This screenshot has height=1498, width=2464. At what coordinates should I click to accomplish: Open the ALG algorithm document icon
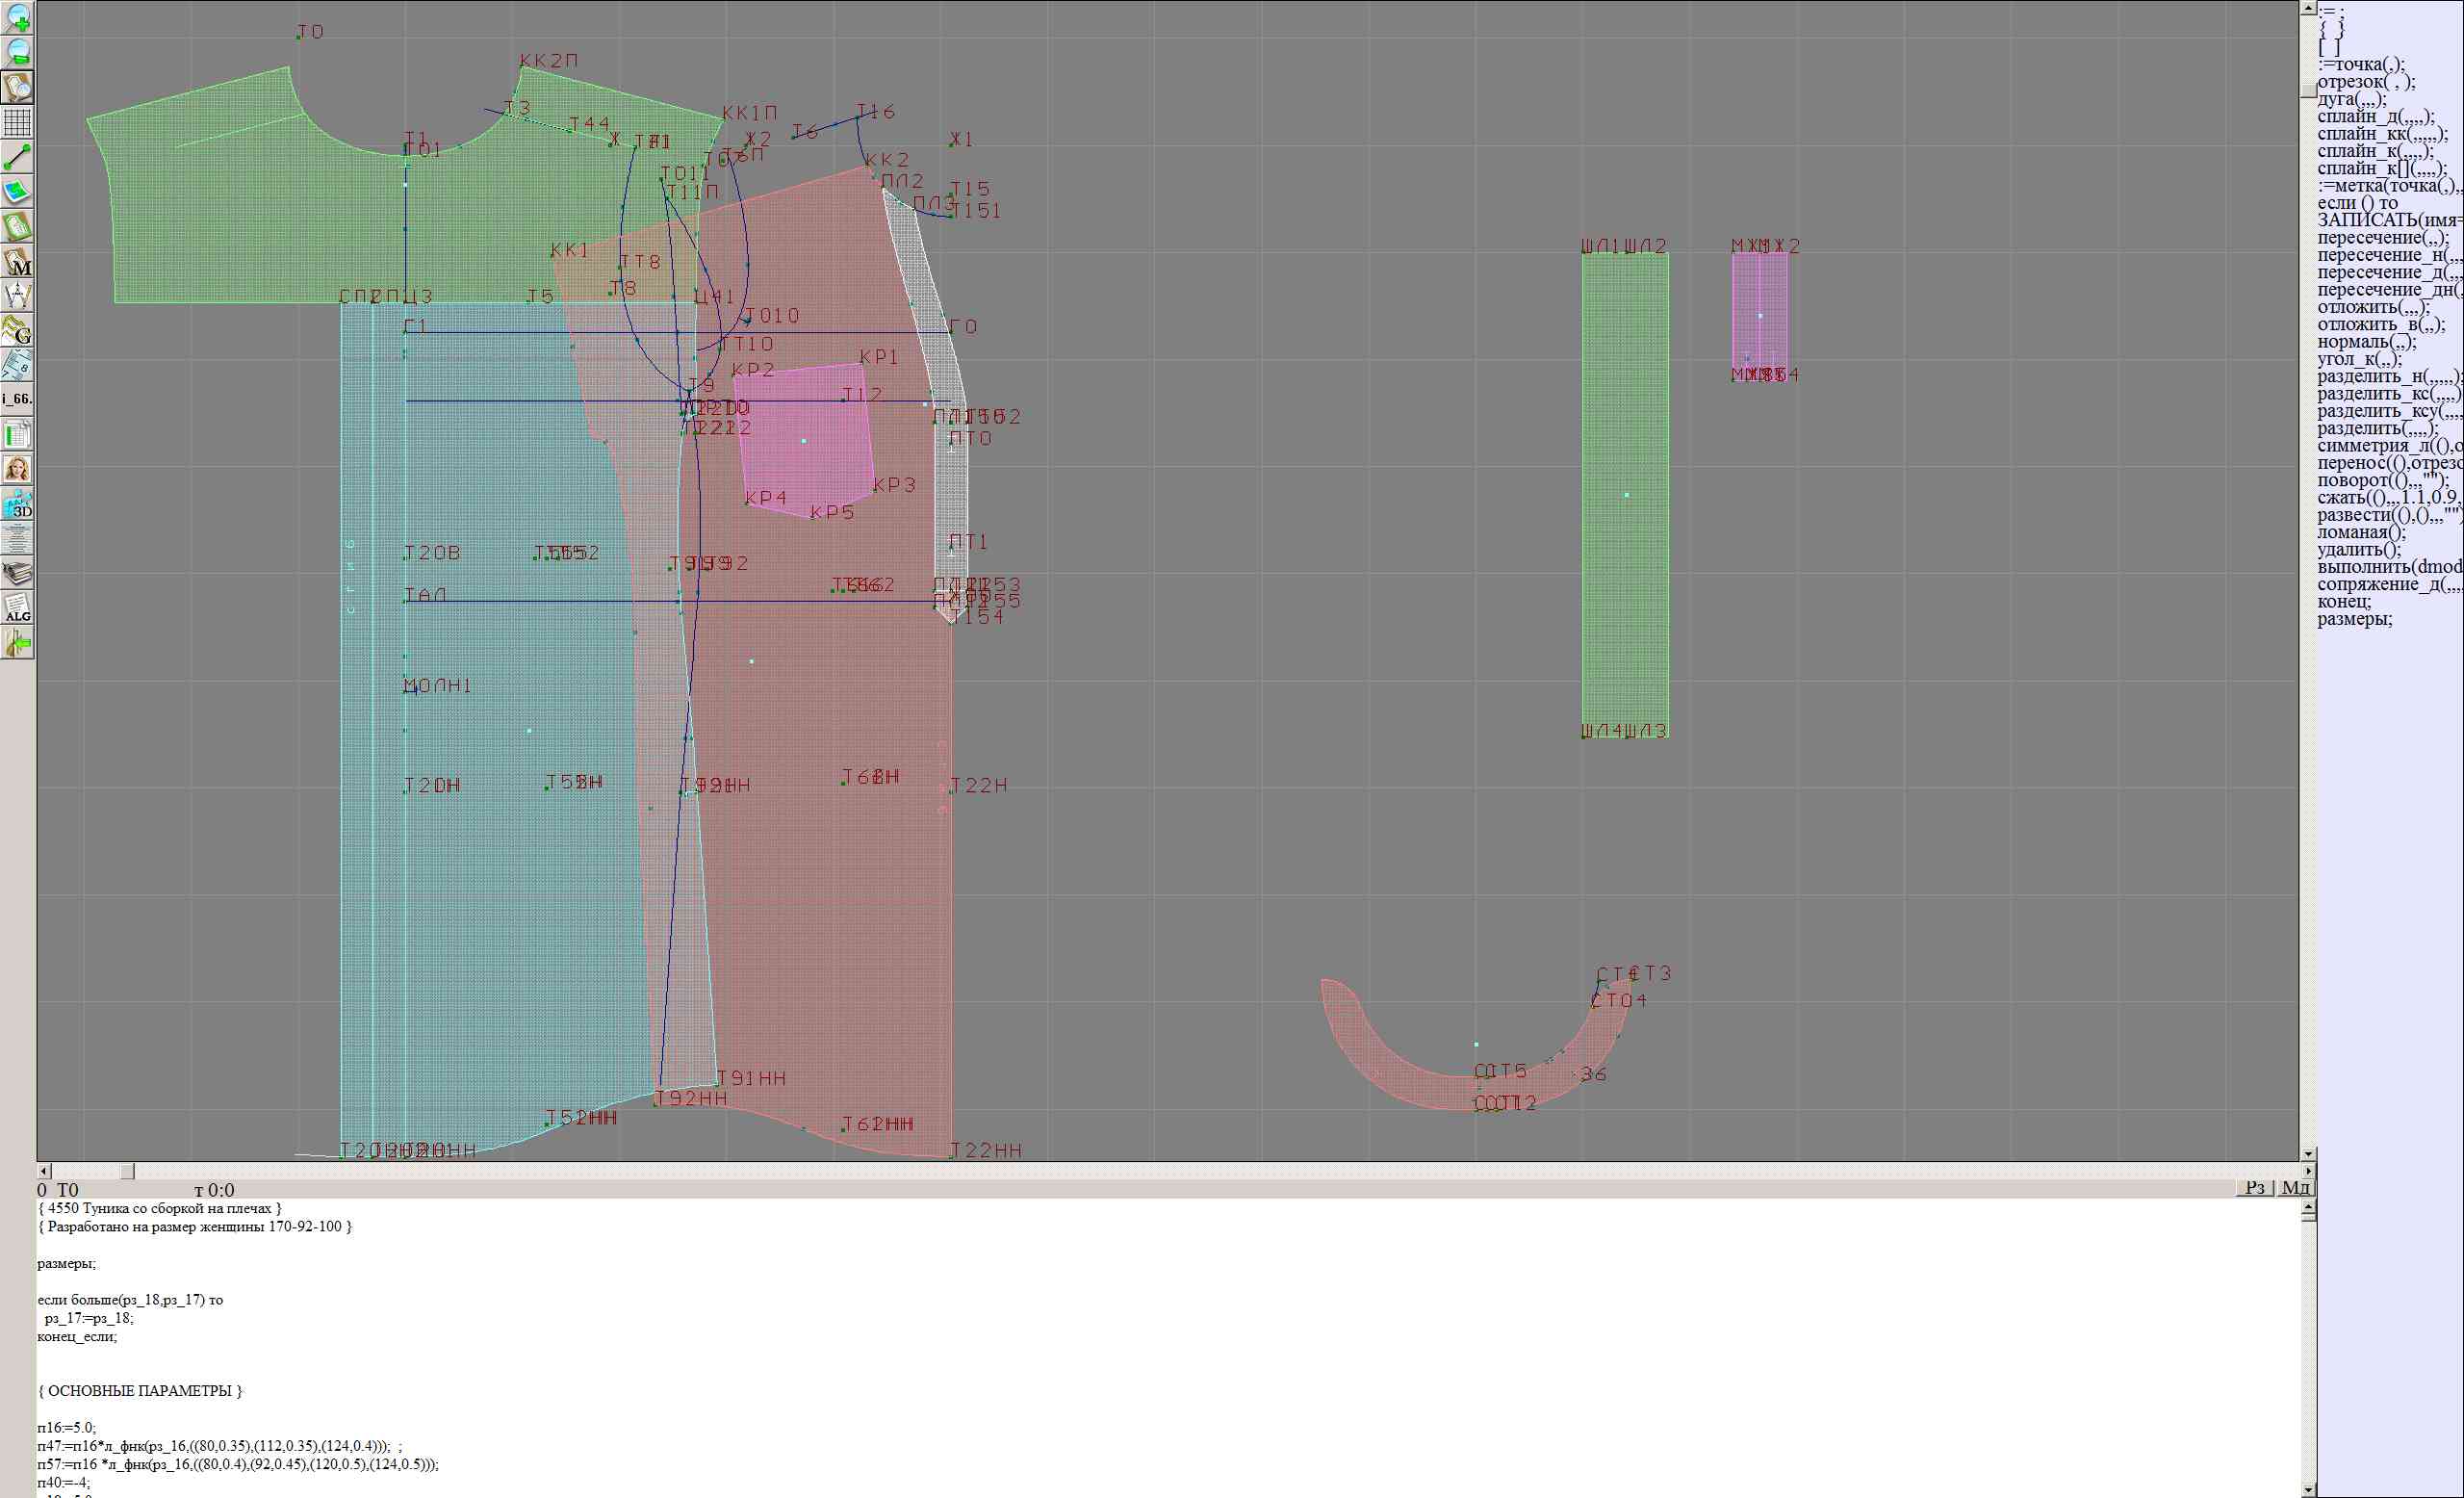coord(18,608)
